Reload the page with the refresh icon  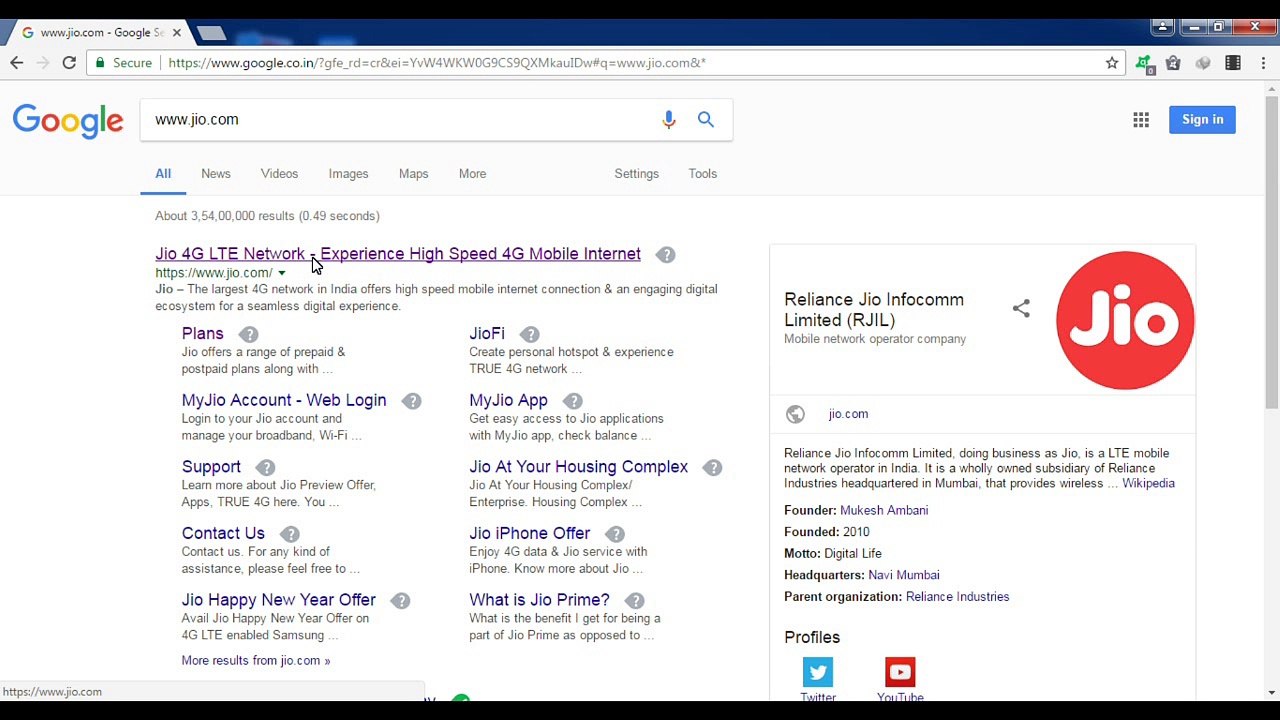point(69,62)
